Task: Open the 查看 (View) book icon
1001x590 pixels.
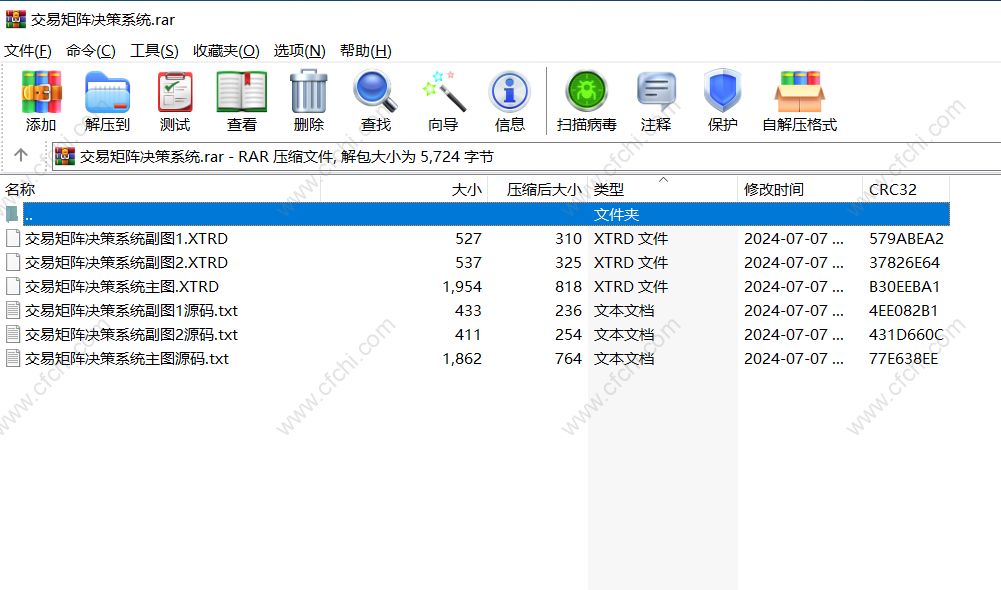Action: (x=241, y=93)
